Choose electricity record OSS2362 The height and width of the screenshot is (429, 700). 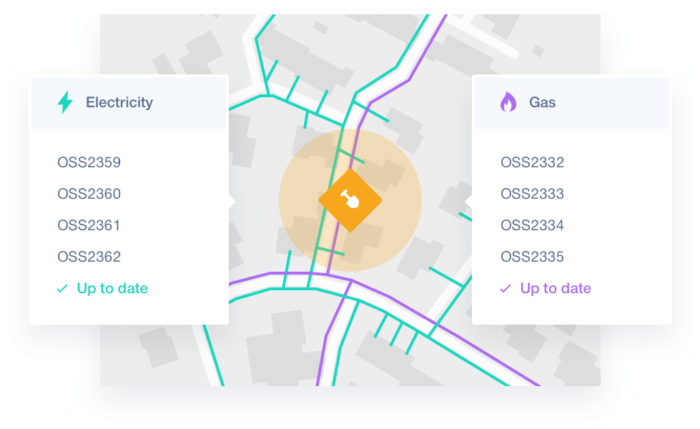click(x=88, y=257)
